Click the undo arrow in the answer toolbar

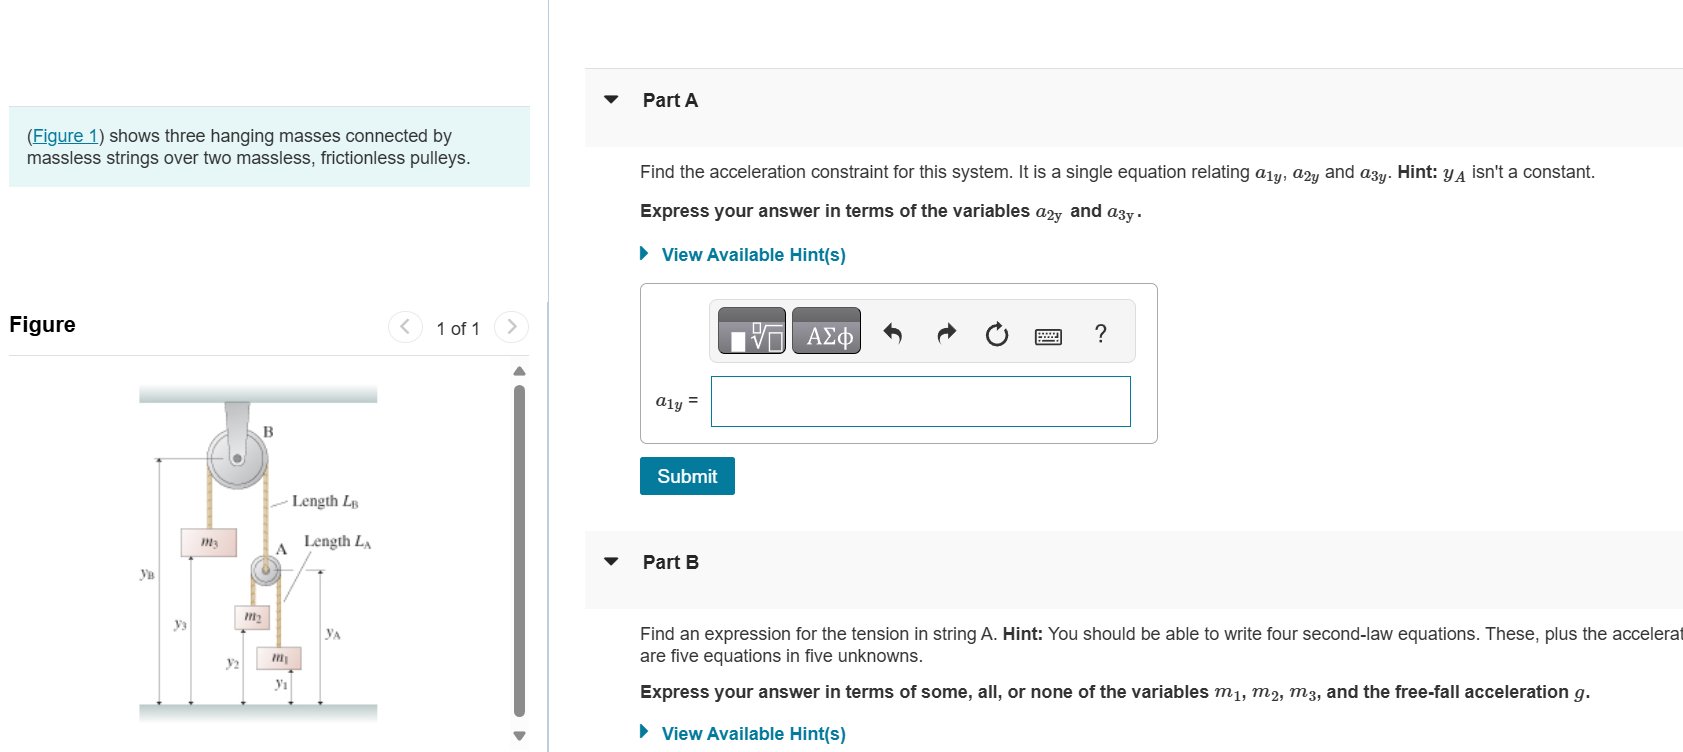point(893,334)
